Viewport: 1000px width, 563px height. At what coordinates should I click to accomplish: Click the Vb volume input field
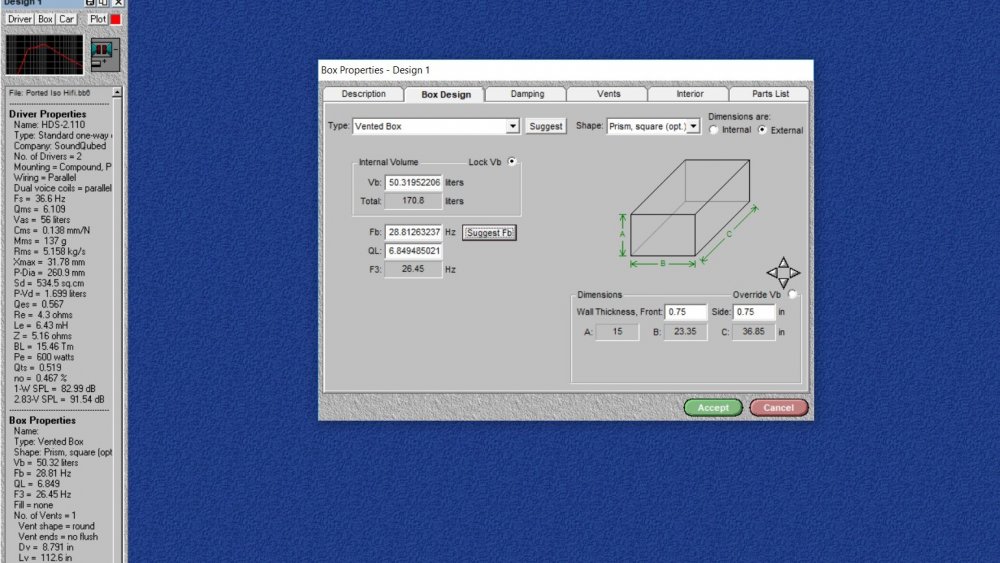[413, 182]
